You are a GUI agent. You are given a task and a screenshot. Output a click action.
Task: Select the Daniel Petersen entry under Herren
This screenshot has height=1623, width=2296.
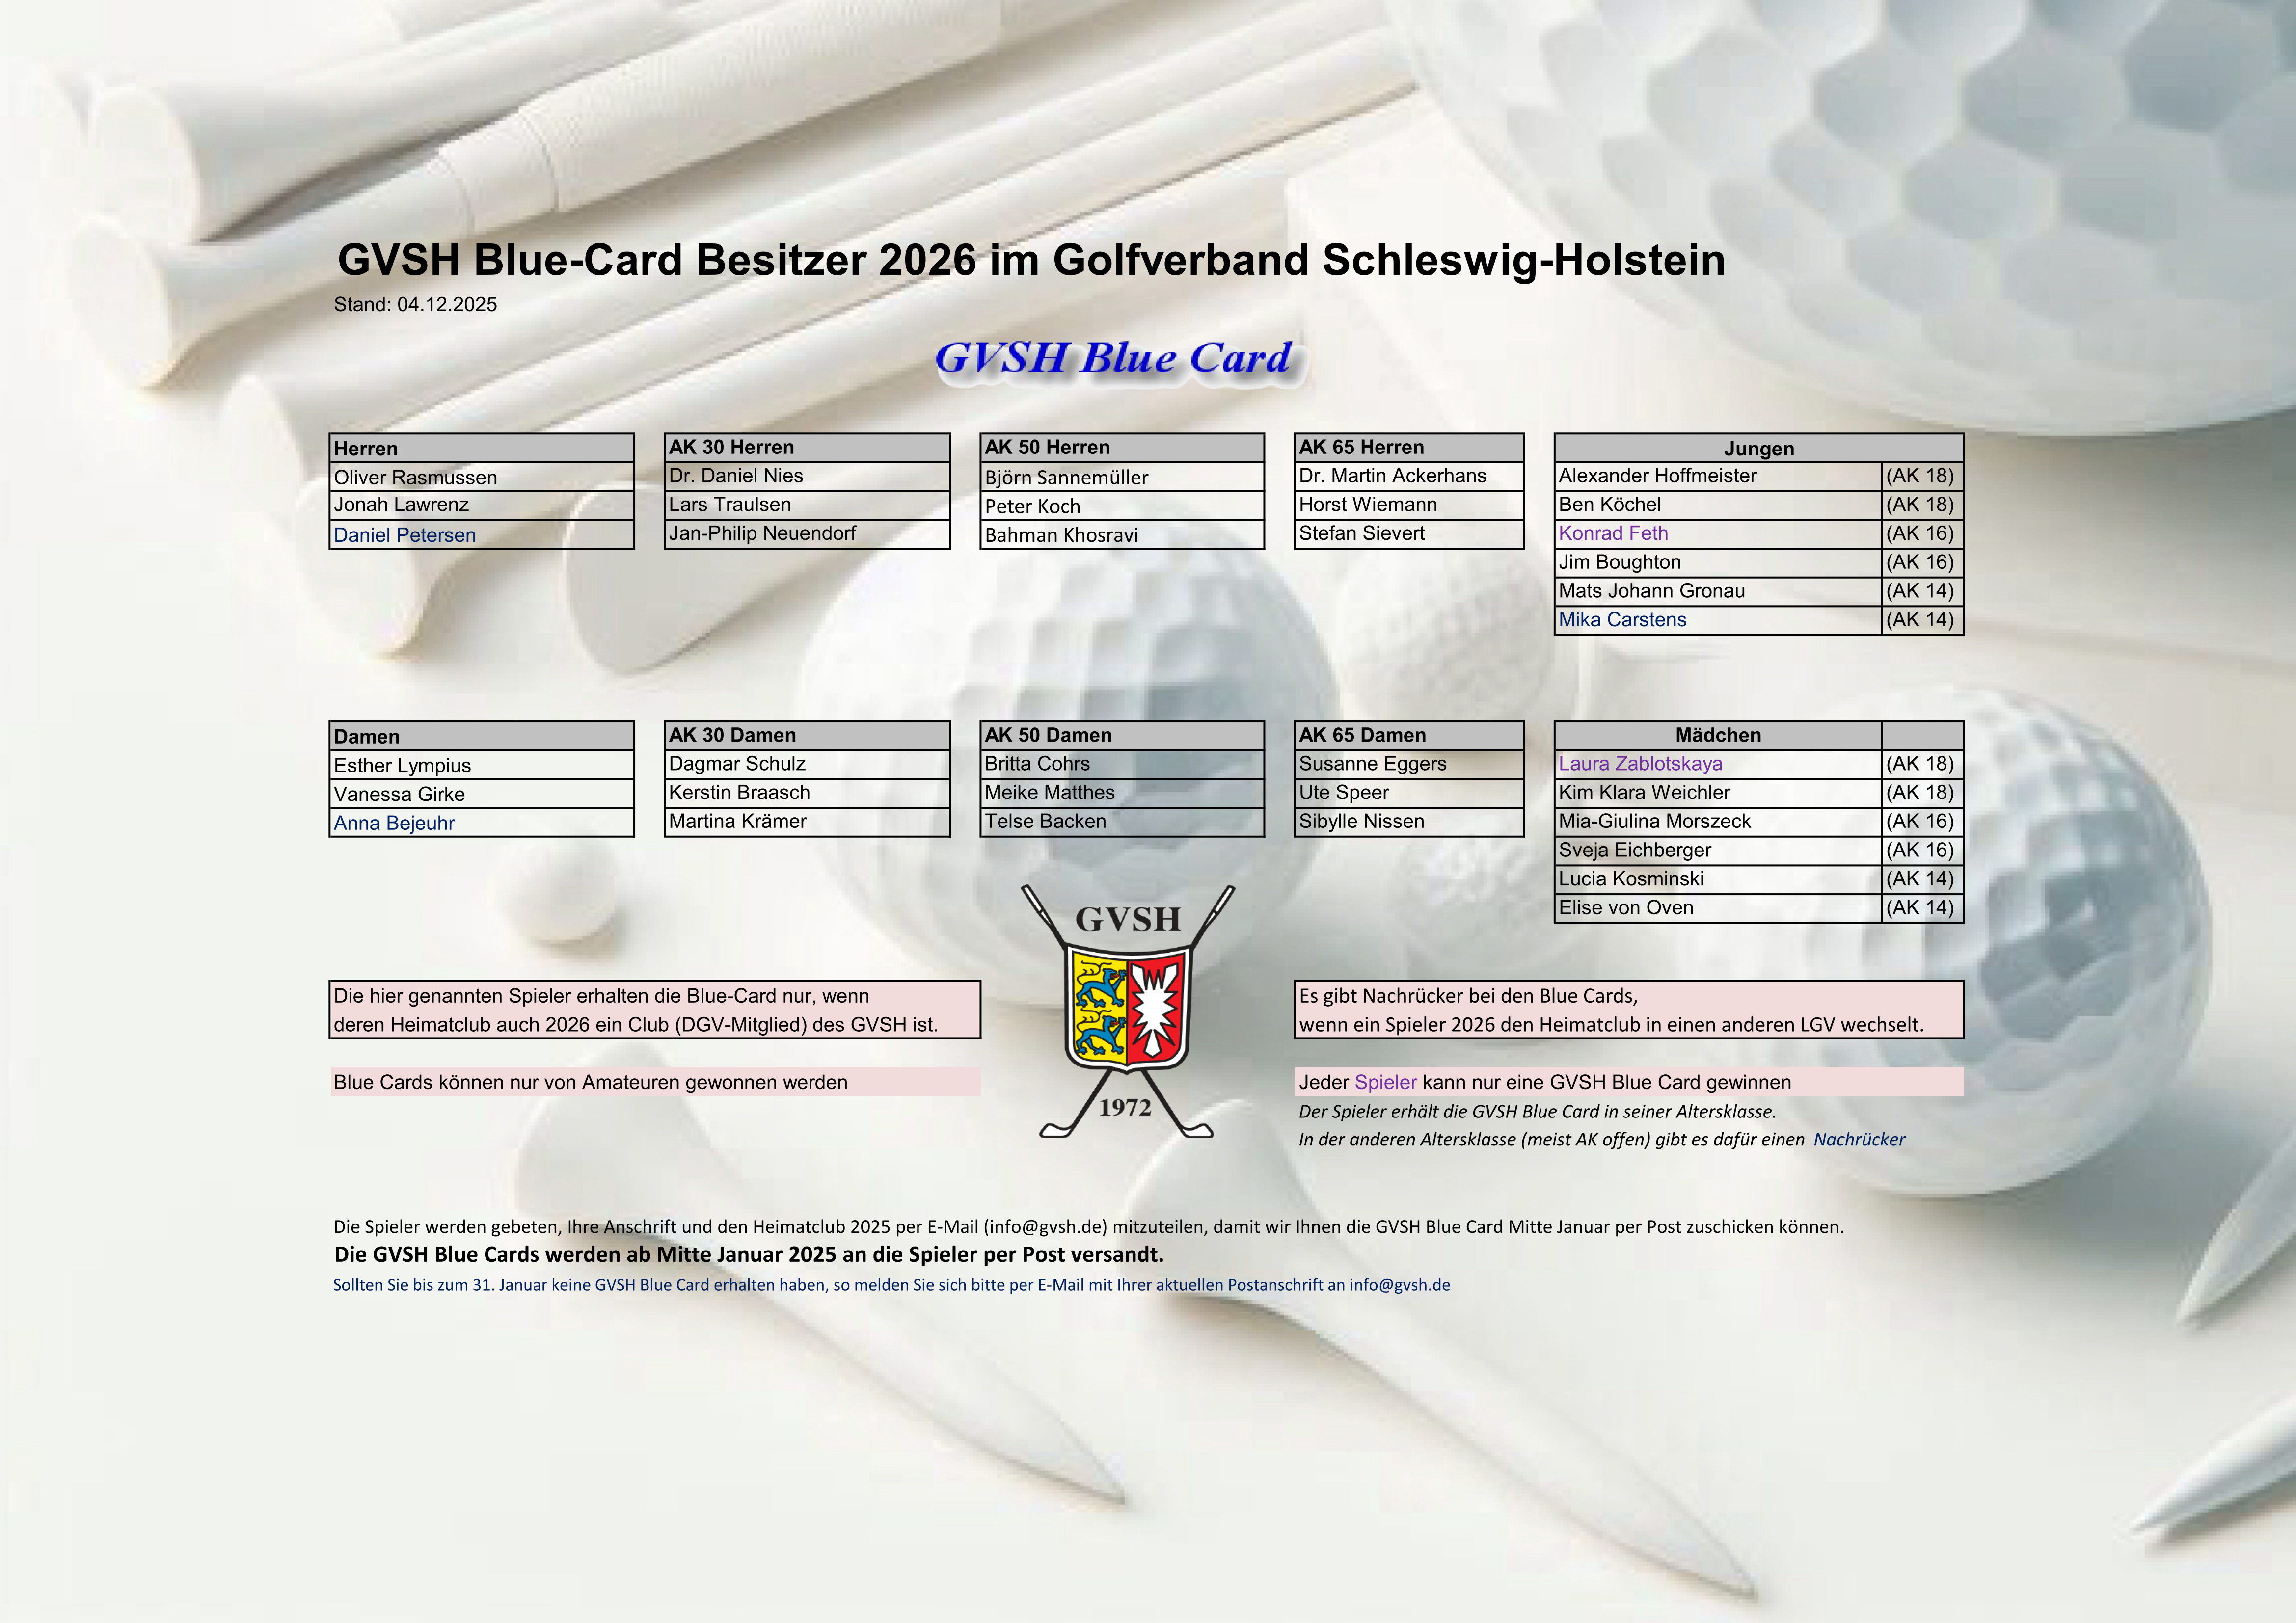coord(405,535)
